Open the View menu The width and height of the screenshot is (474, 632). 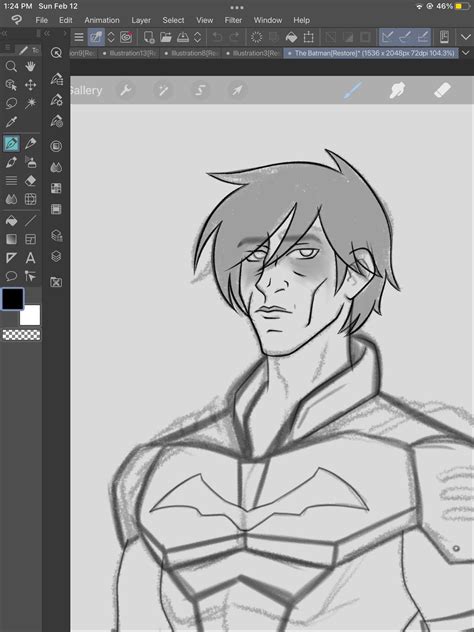(204, 20)
